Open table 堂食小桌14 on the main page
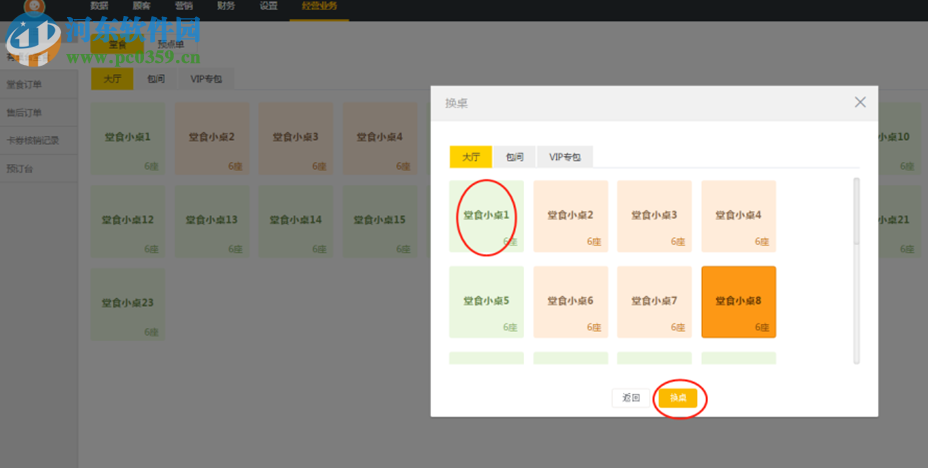Viewport: 928px width, 468px height. (x=296, y=221)
